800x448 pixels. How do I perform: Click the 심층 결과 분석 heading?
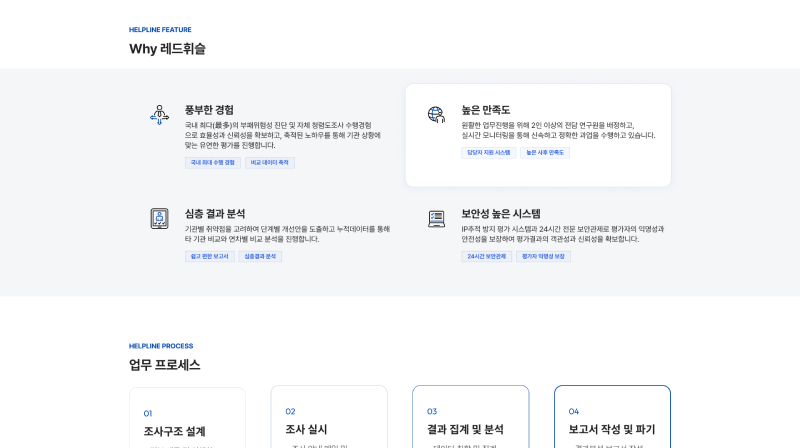pos(215,213)
